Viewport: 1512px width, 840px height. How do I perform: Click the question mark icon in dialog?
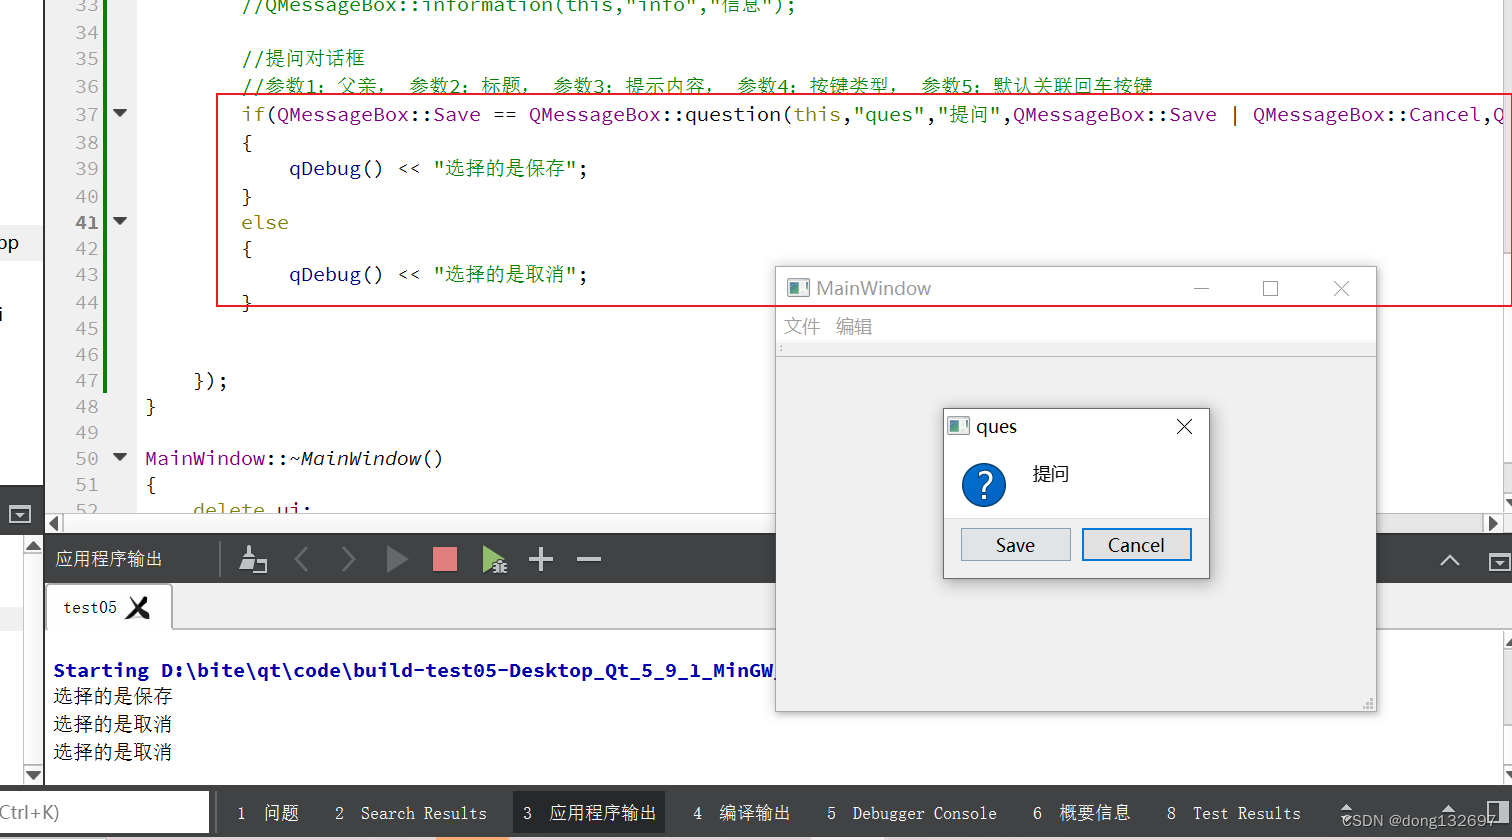coord(984,485)
